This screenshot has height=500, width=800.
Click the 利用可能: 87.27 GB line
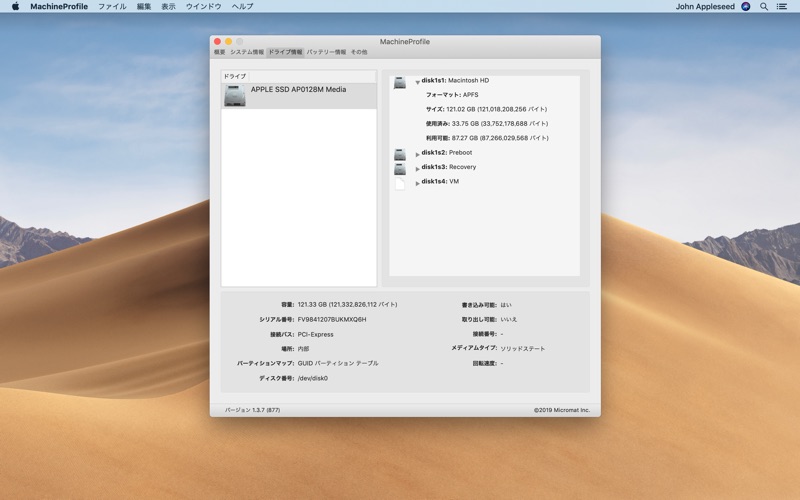click(x=487, y=138)
